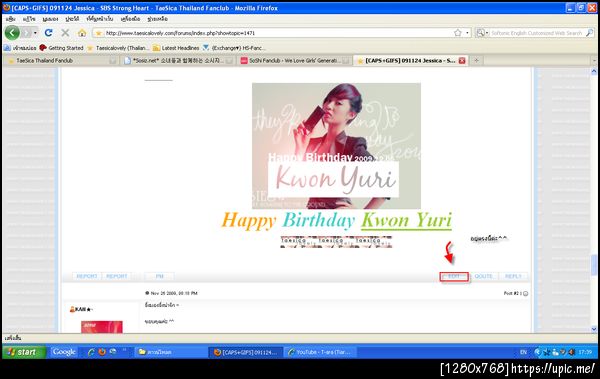Open the last Thai menu item (Help)
Image resolution: width=600 pixels, height=379 pixels.
(x=157, y=19)
